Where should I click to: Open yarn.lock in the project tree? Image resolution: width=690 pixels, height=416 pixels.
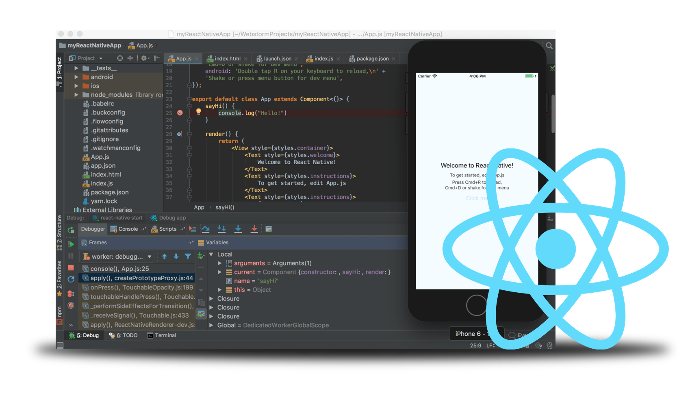click(99, 201)
